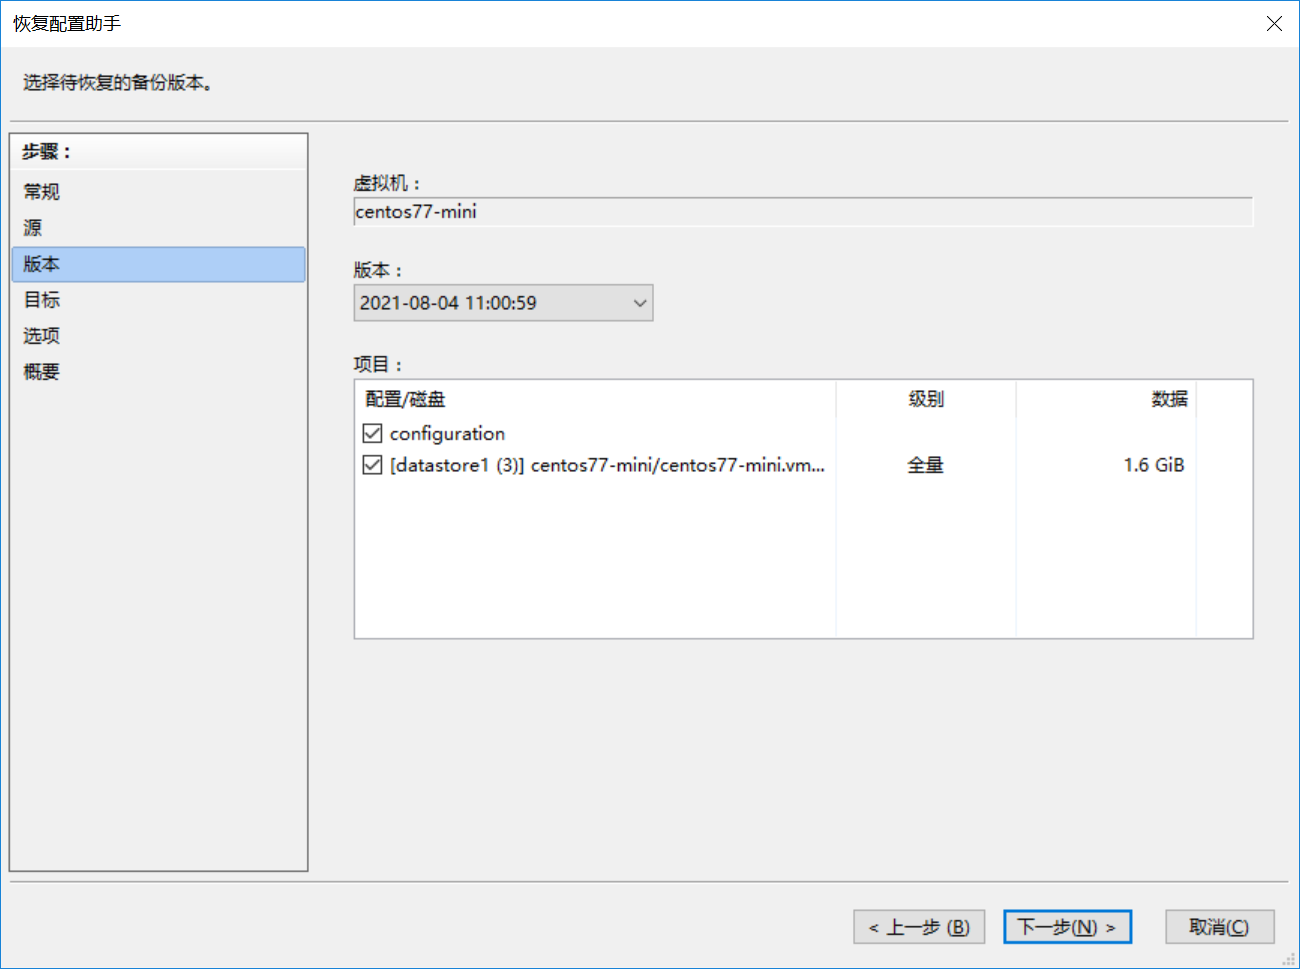Click the dropdown arrow beside 2021-08-04 11:00:59
The width and height of the screenshot is (1300, 969).
[640, 303]
